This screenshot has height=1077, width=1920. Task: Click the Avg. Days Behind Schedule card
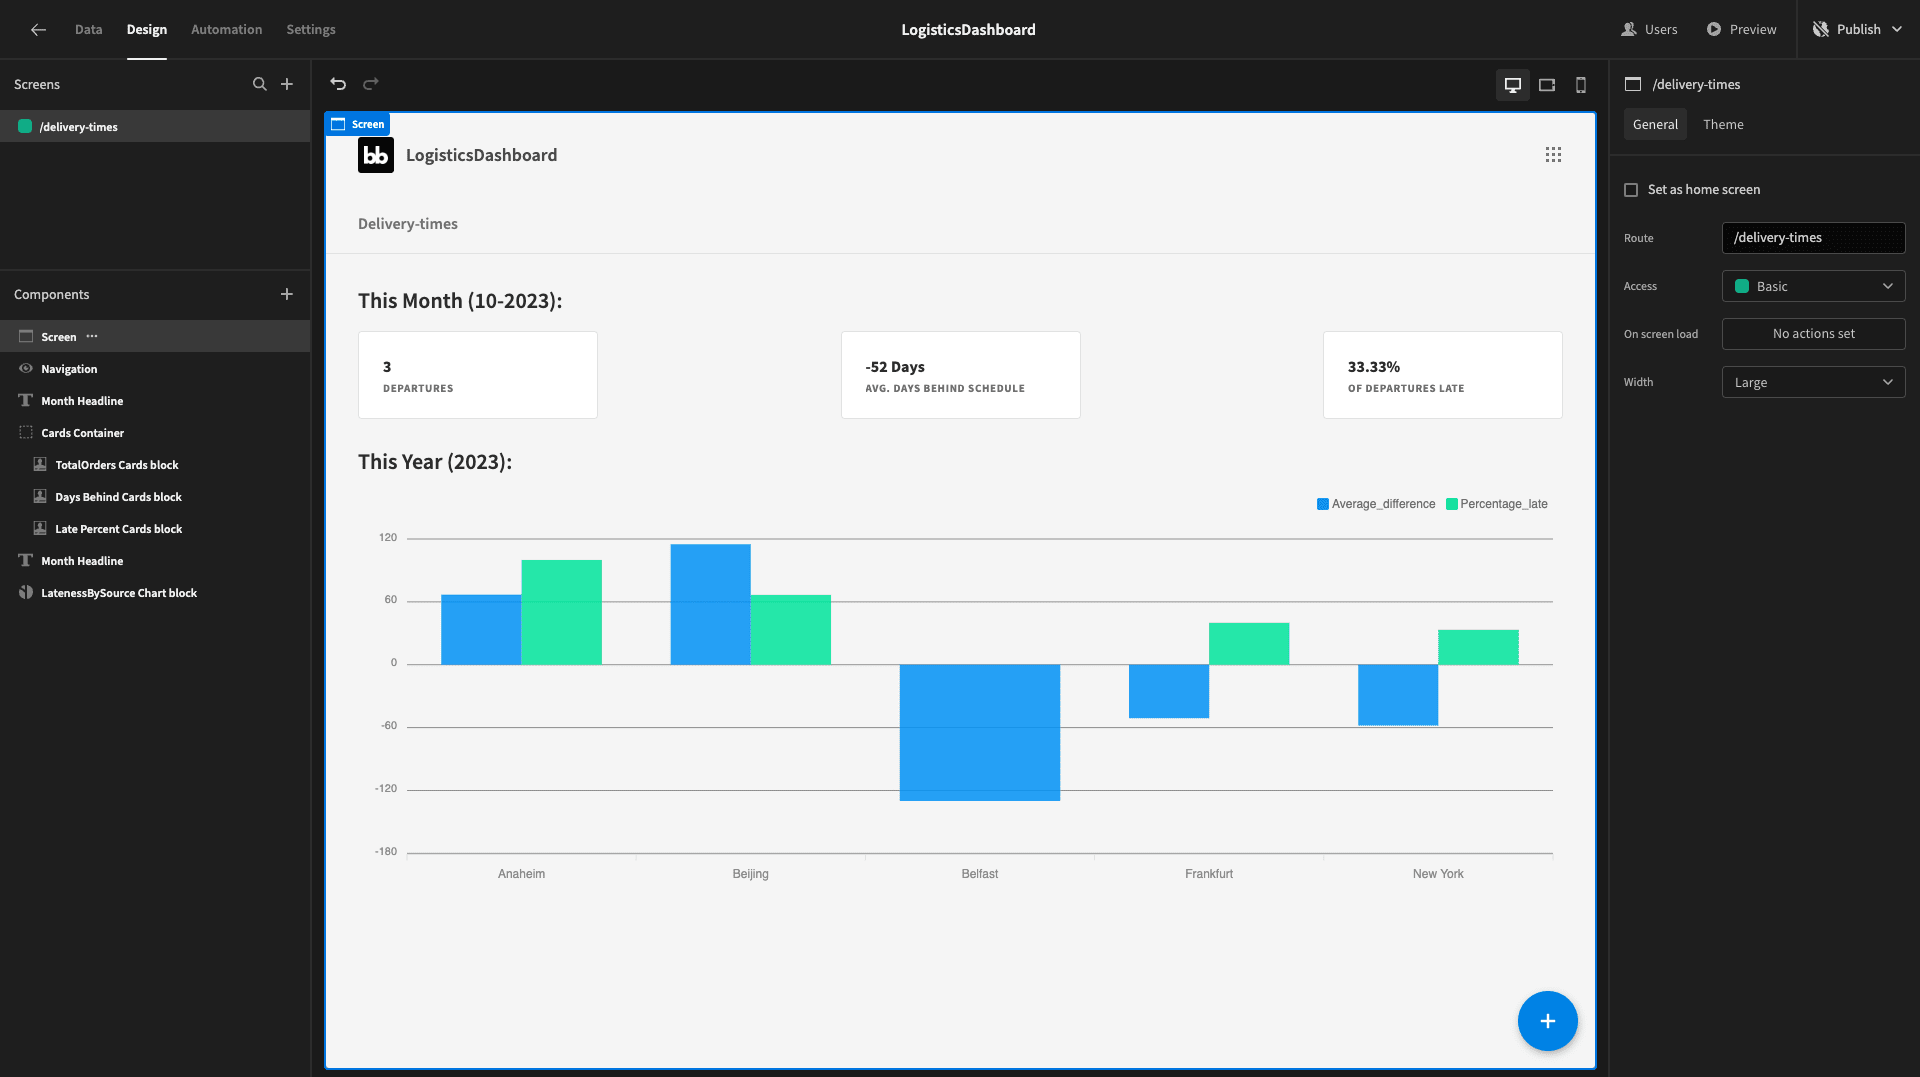click(960, 375)
